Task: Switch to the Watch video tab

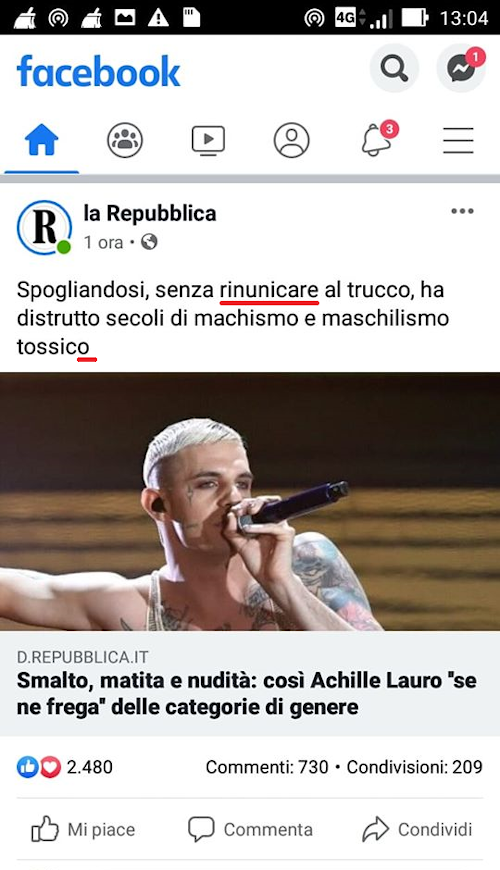Action: [x=208, y=140]
